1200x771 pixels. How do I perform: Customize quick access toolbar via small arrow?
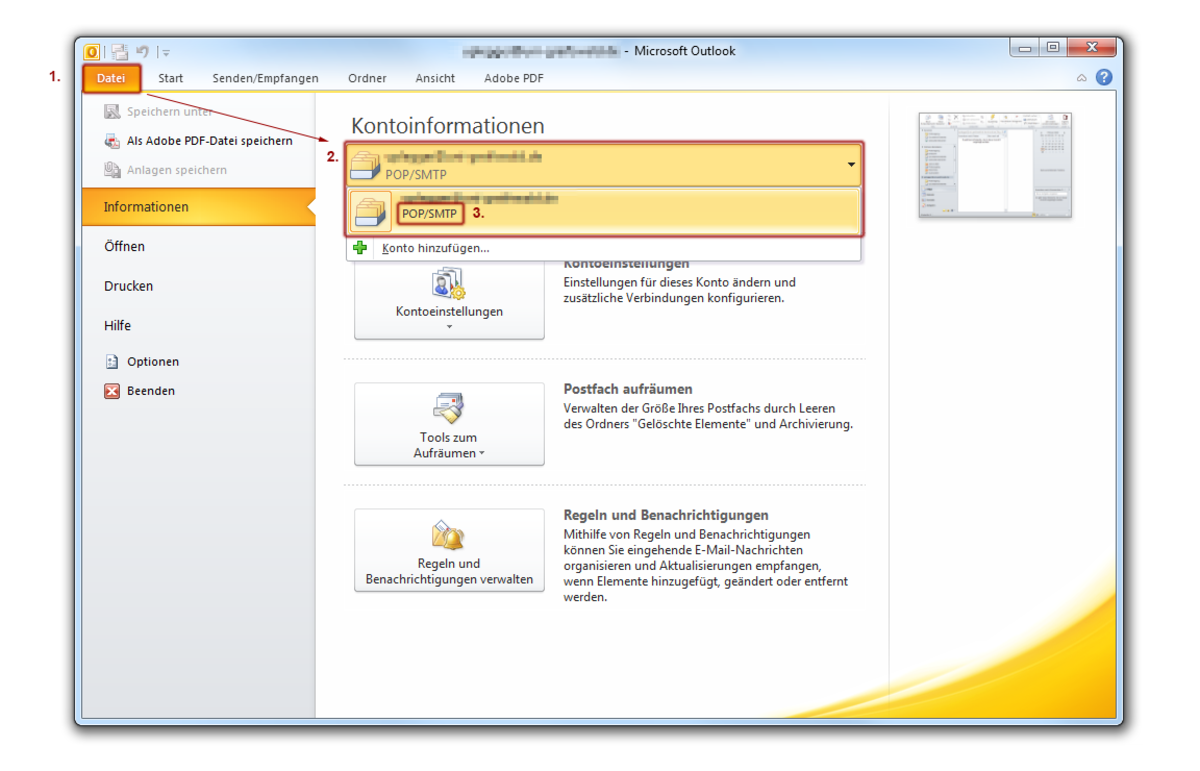(x=166, y=53)
